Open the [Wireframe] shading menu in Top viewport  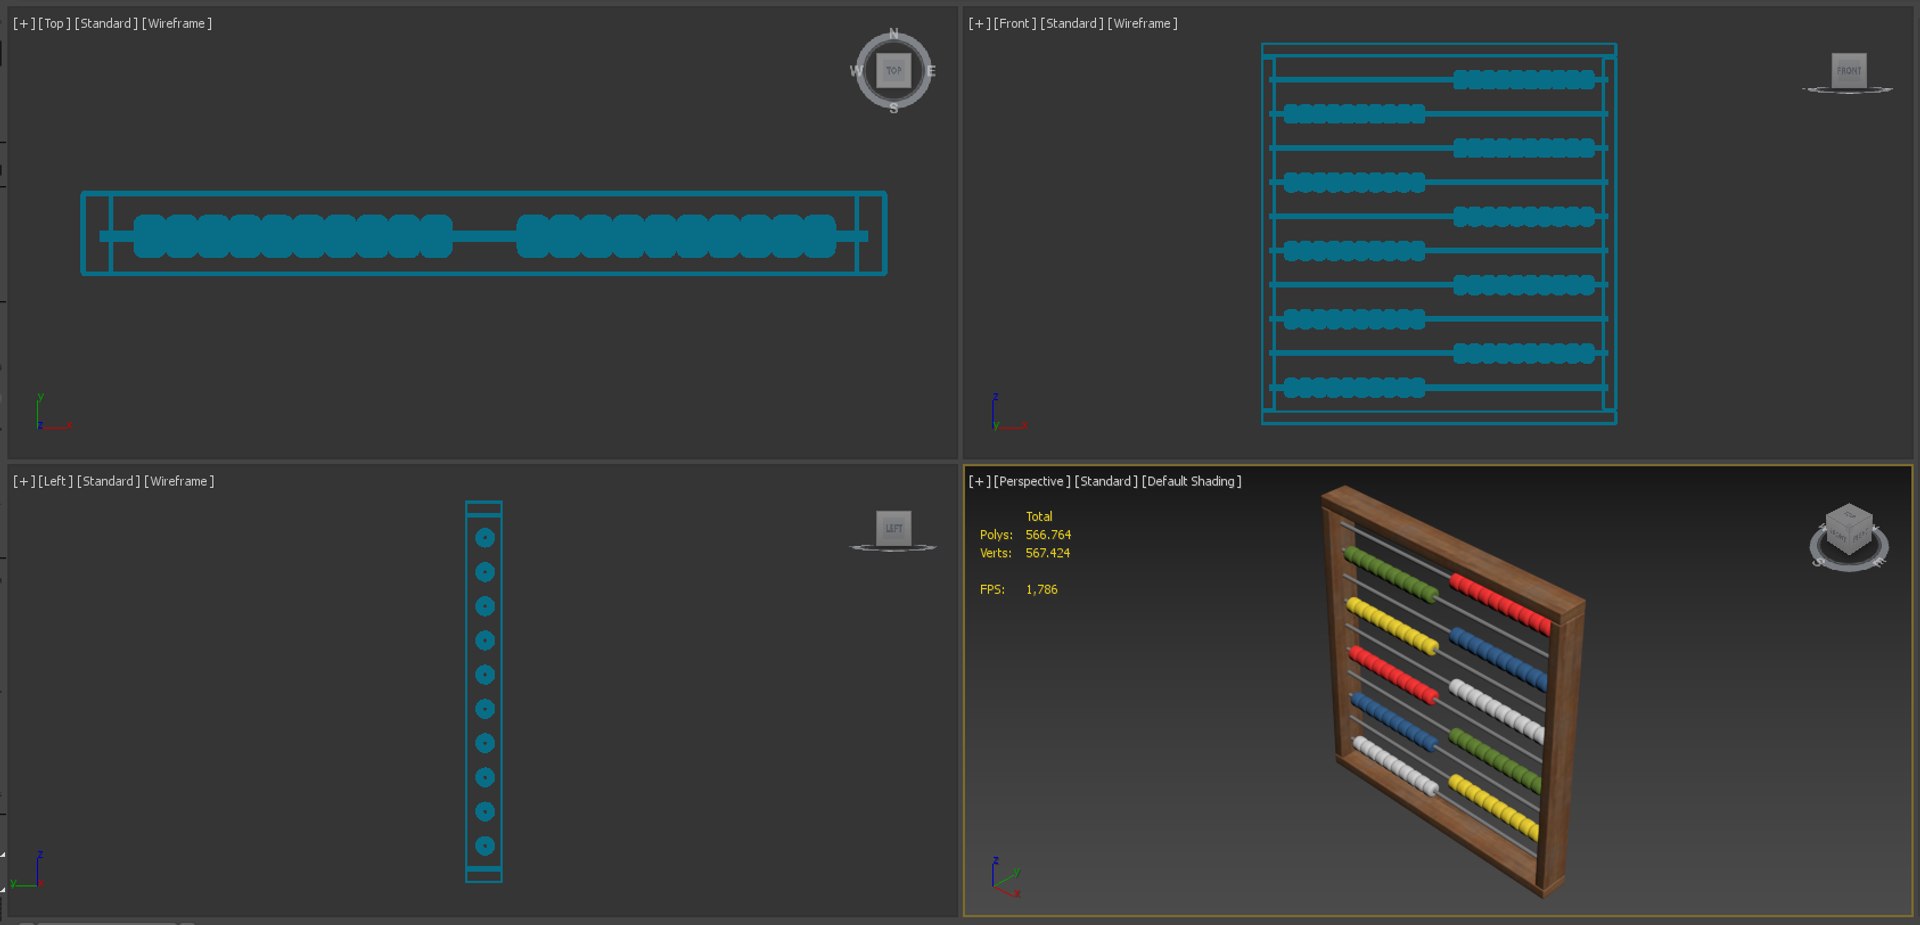[177, 23]
